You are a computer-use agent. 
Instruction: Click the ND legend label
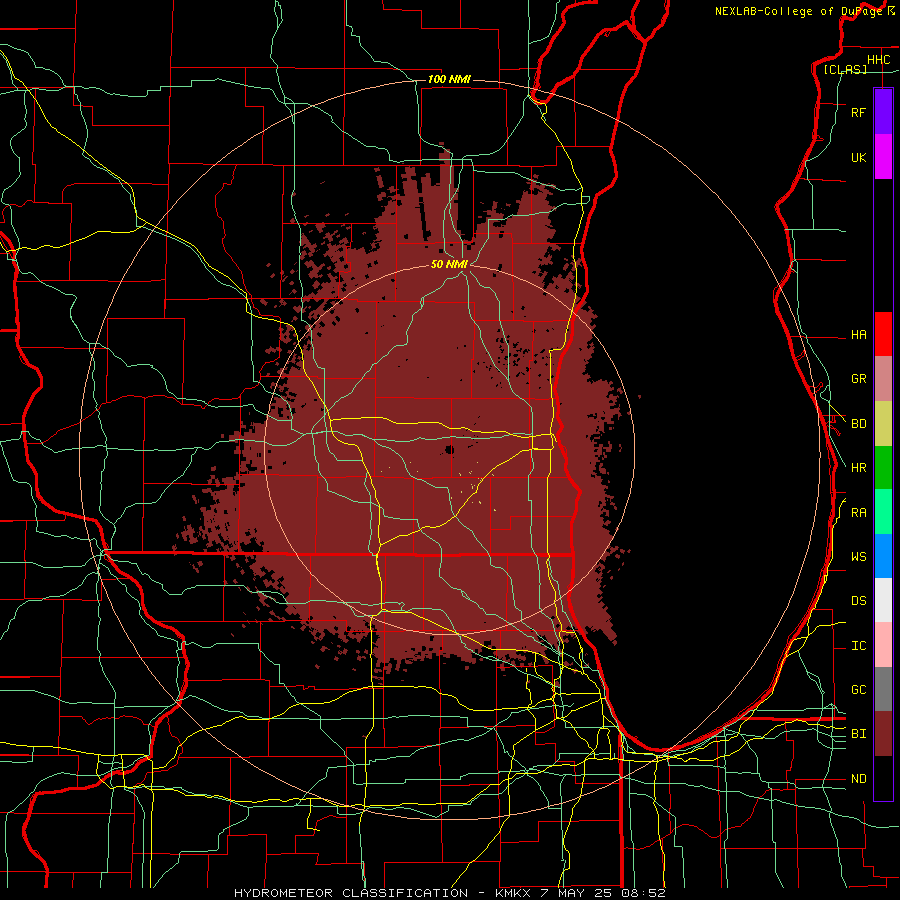pos(858,779)
